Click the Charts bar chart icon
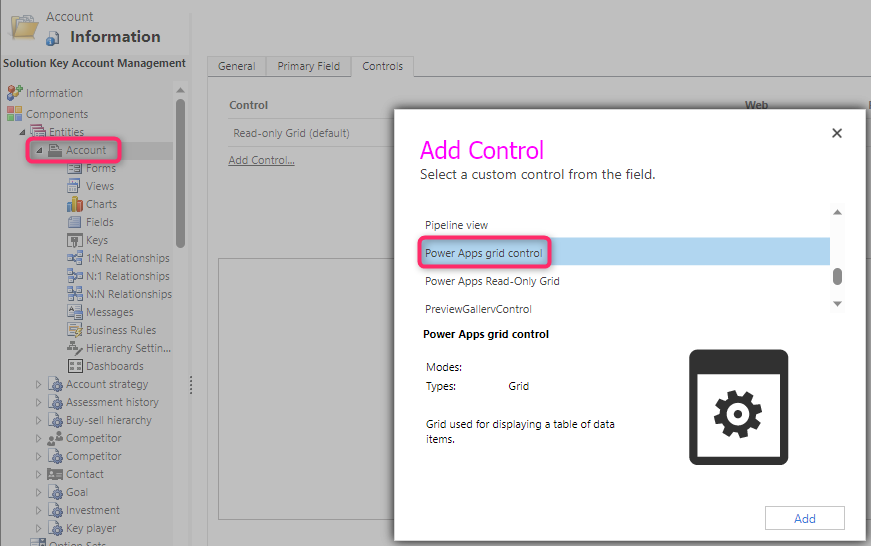This screenshot has width=871, height=546. [74, 204]
